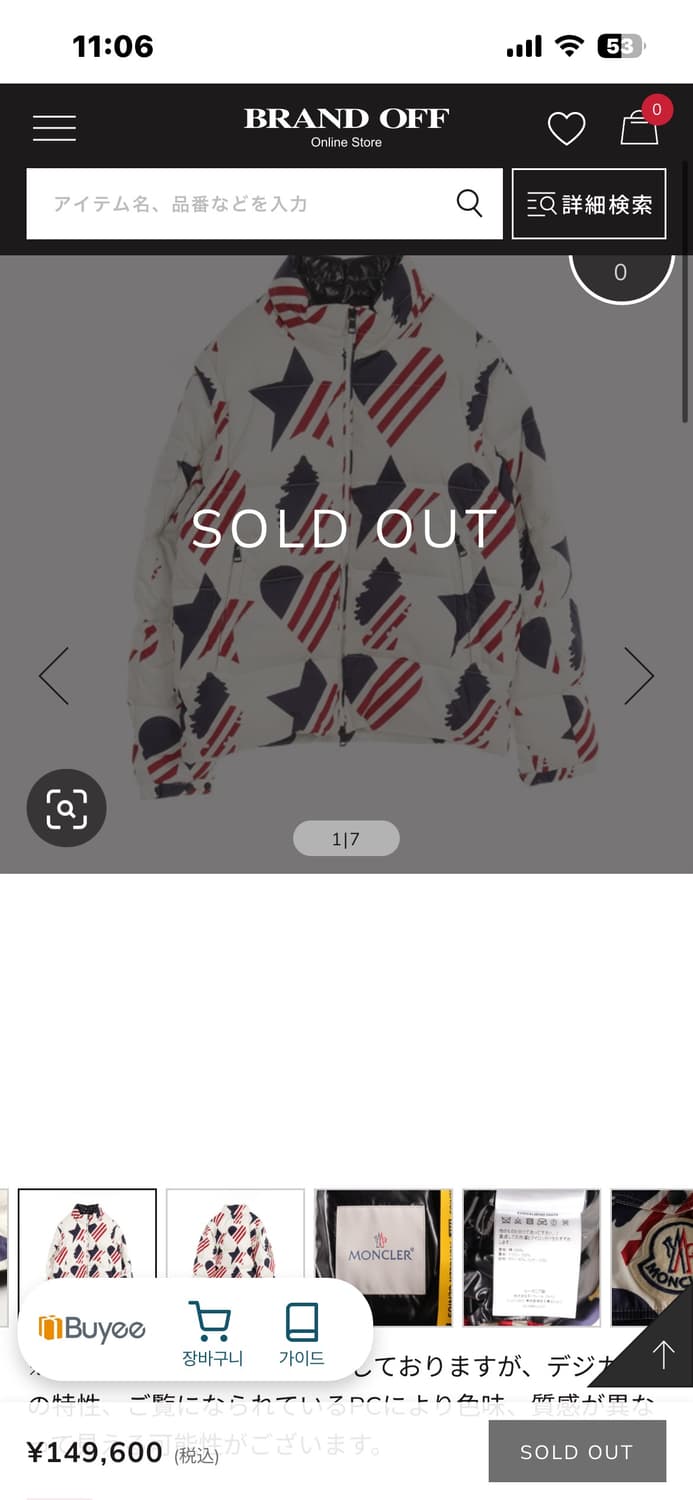Viewport: 693px width, 1500px height.
Task: Select the MONCLER label thumbnail
Action: [x=383, y=1257]
